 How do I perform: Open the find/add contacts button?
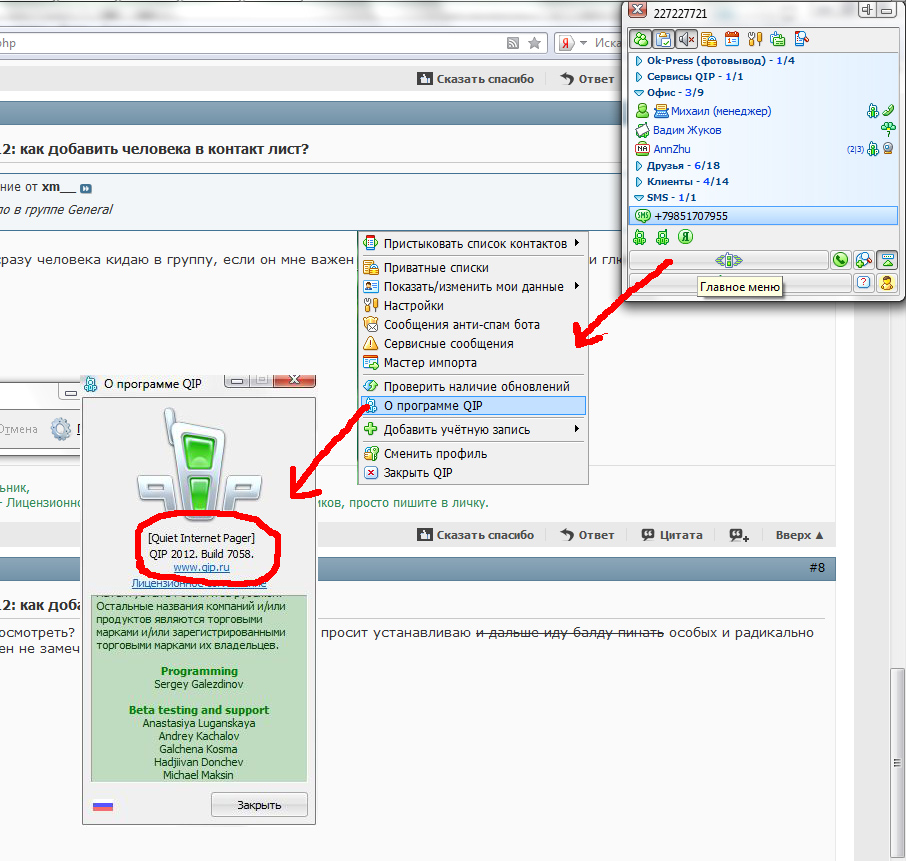click(x=864, y=260)
